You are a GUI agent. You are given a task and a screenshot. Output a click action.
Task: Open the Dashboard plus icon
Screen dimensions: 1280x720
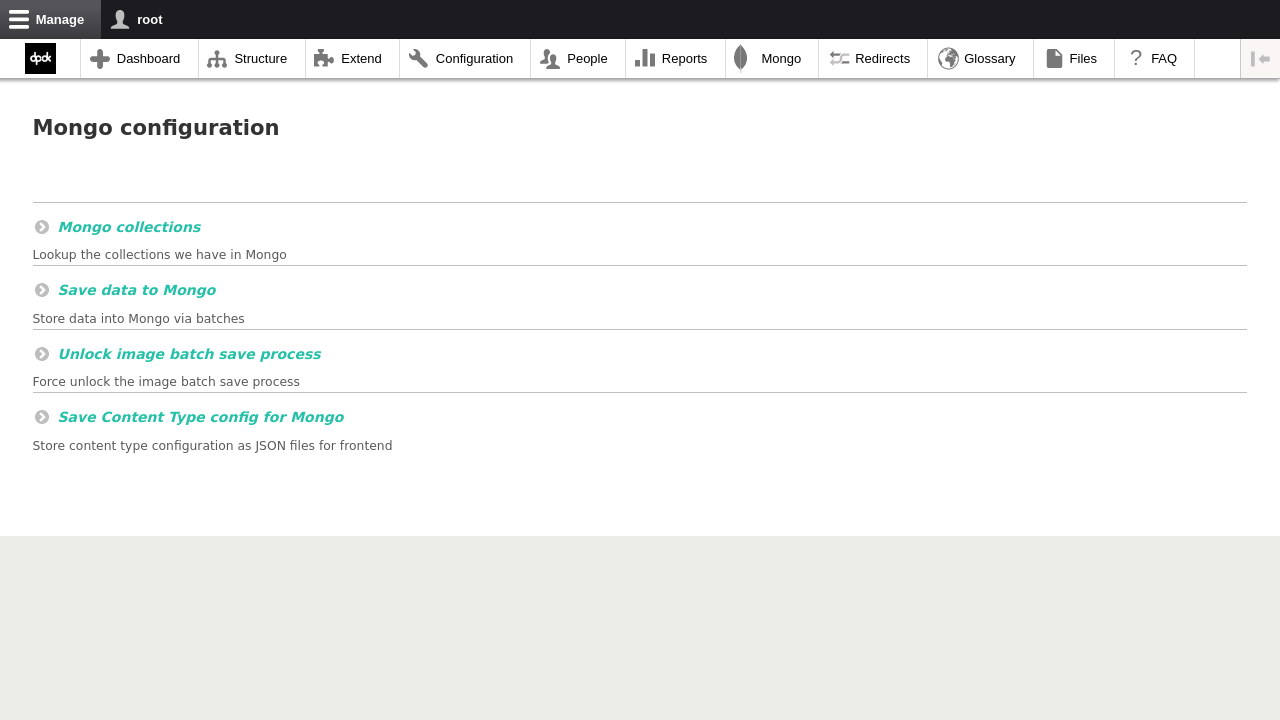click(100, 59)
